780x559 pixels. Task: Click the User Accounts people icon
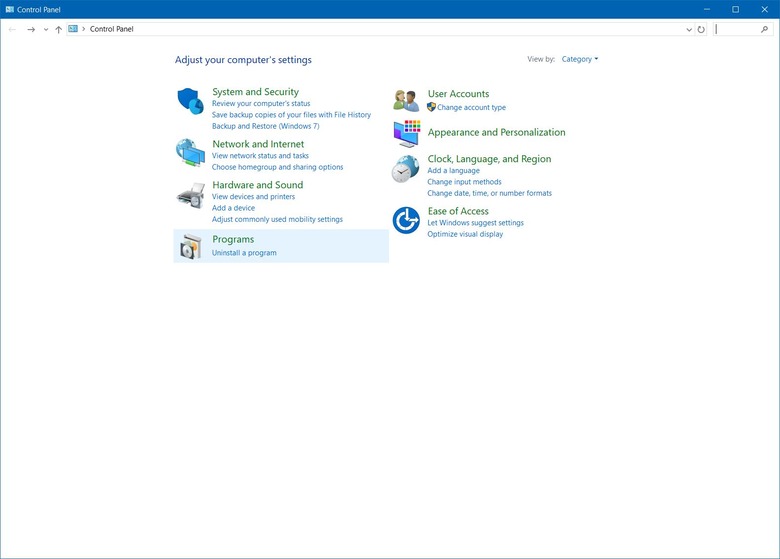(406, 100)
